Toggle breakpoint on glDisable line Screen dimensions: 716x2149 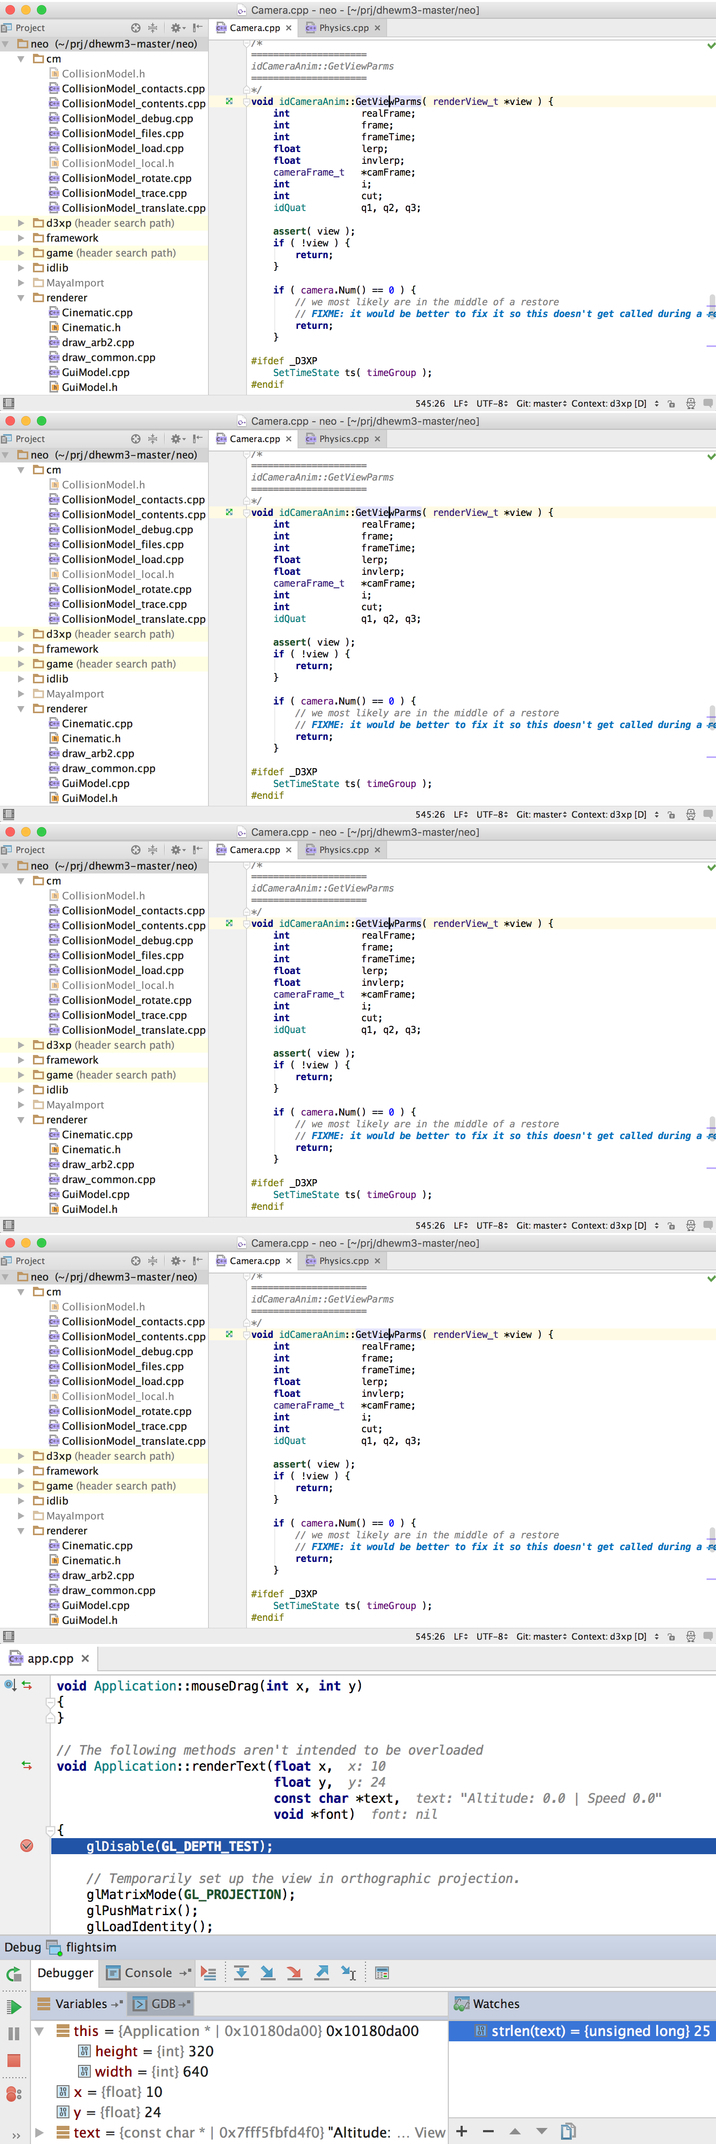tap(27, 1846)
